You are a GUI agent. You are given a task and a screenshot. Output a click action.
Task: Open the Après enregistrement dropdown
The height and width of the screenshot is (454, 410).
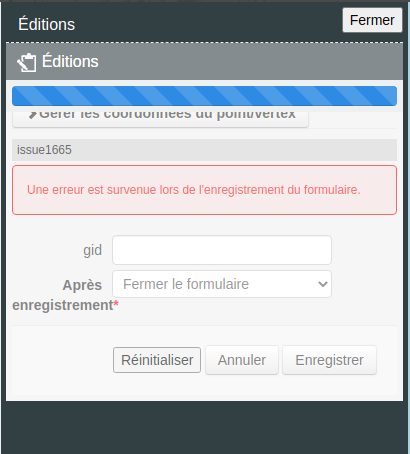pos(222,284)
